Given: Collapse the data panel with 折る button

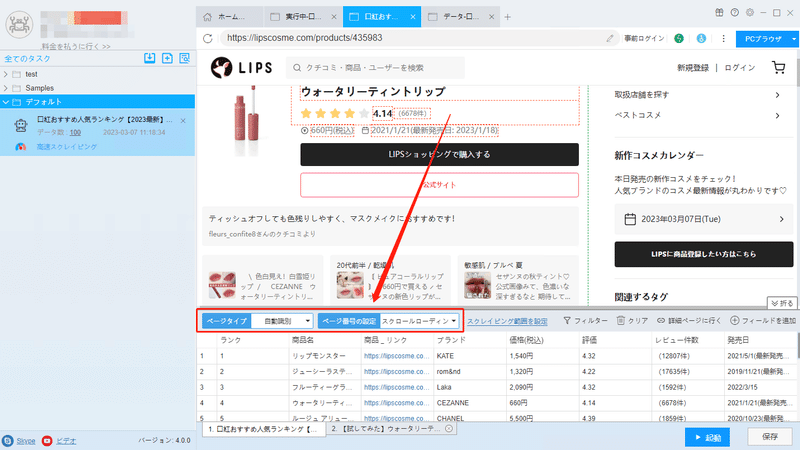Looking at the screenshot, I should pyautogui.click(x=782, y=303).
